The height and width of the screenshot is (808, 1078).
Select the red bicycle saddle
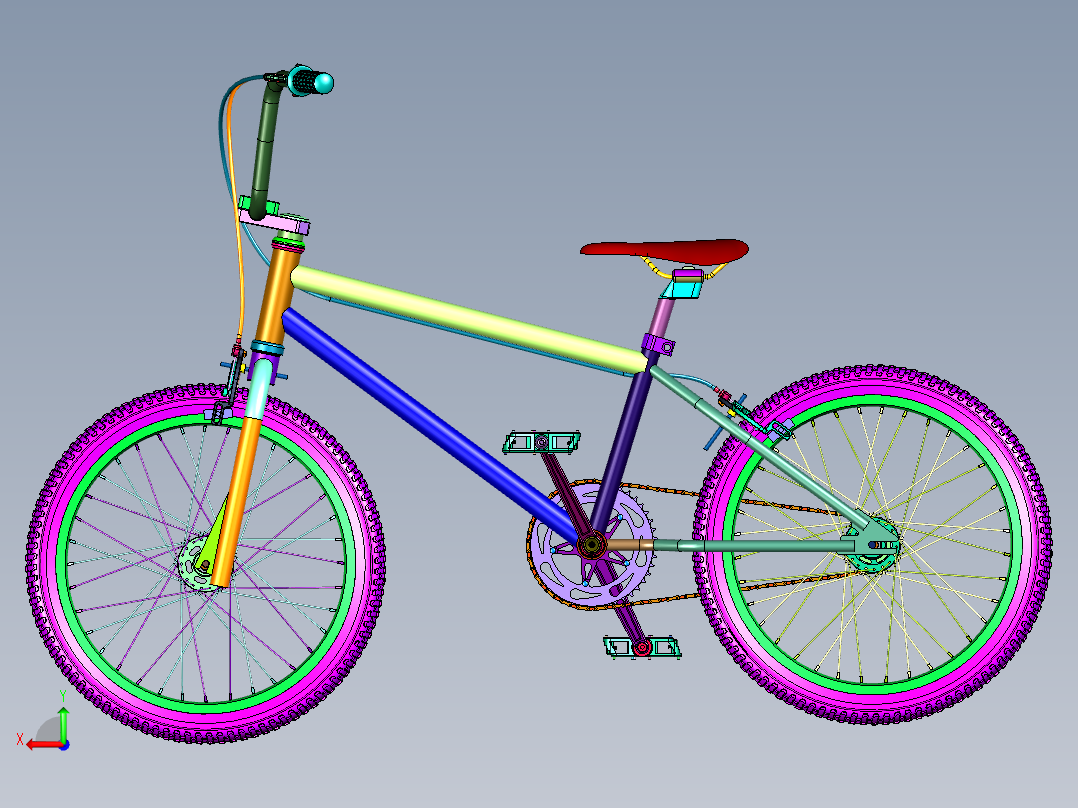tap(664, 250)
